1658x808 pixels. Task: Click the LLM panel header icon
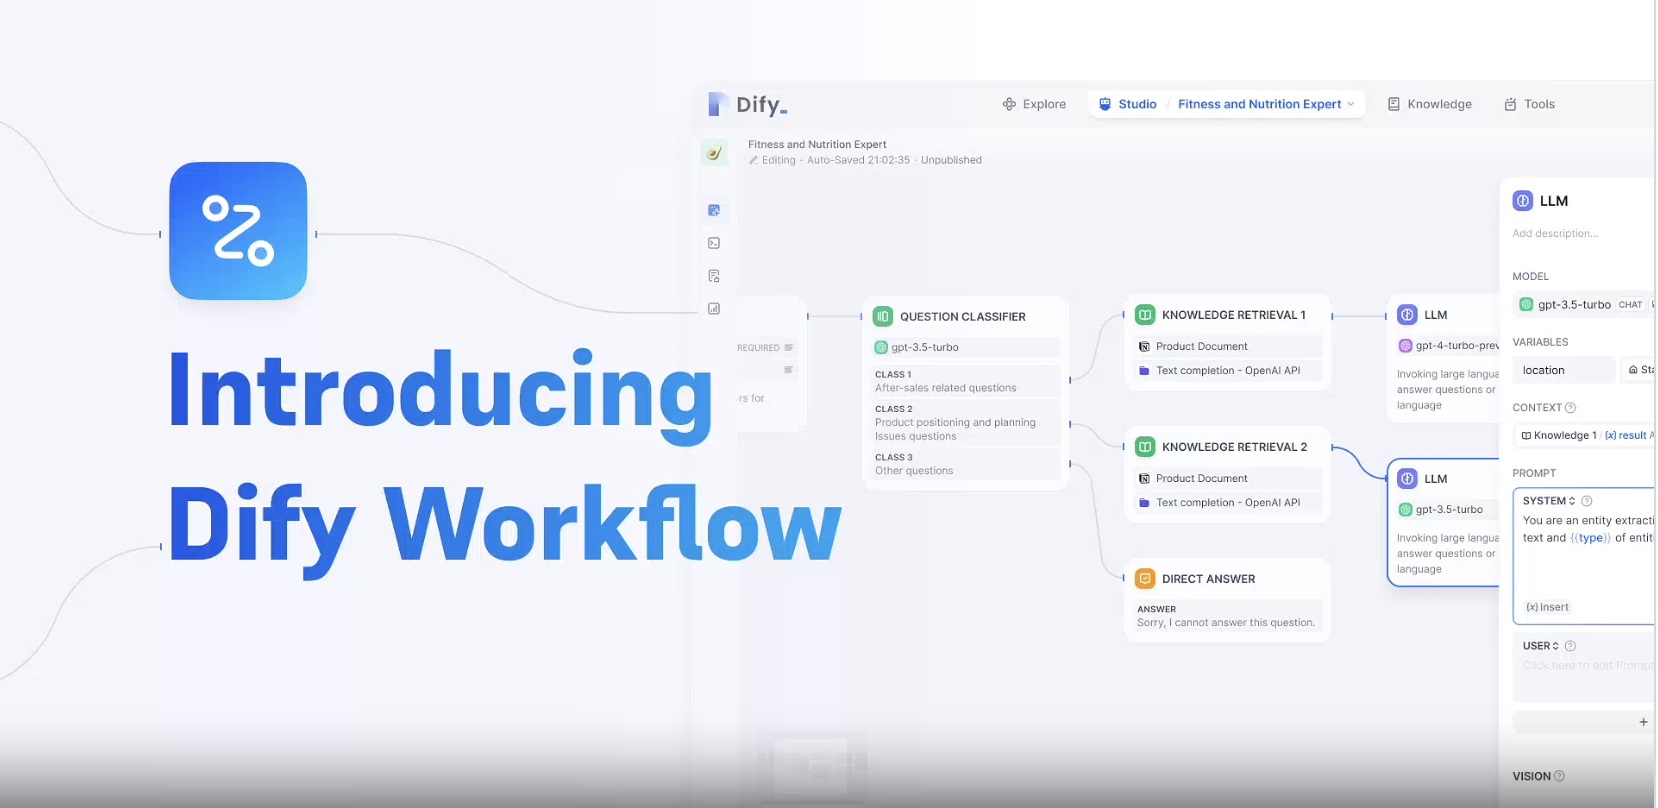coord(1523,201)
